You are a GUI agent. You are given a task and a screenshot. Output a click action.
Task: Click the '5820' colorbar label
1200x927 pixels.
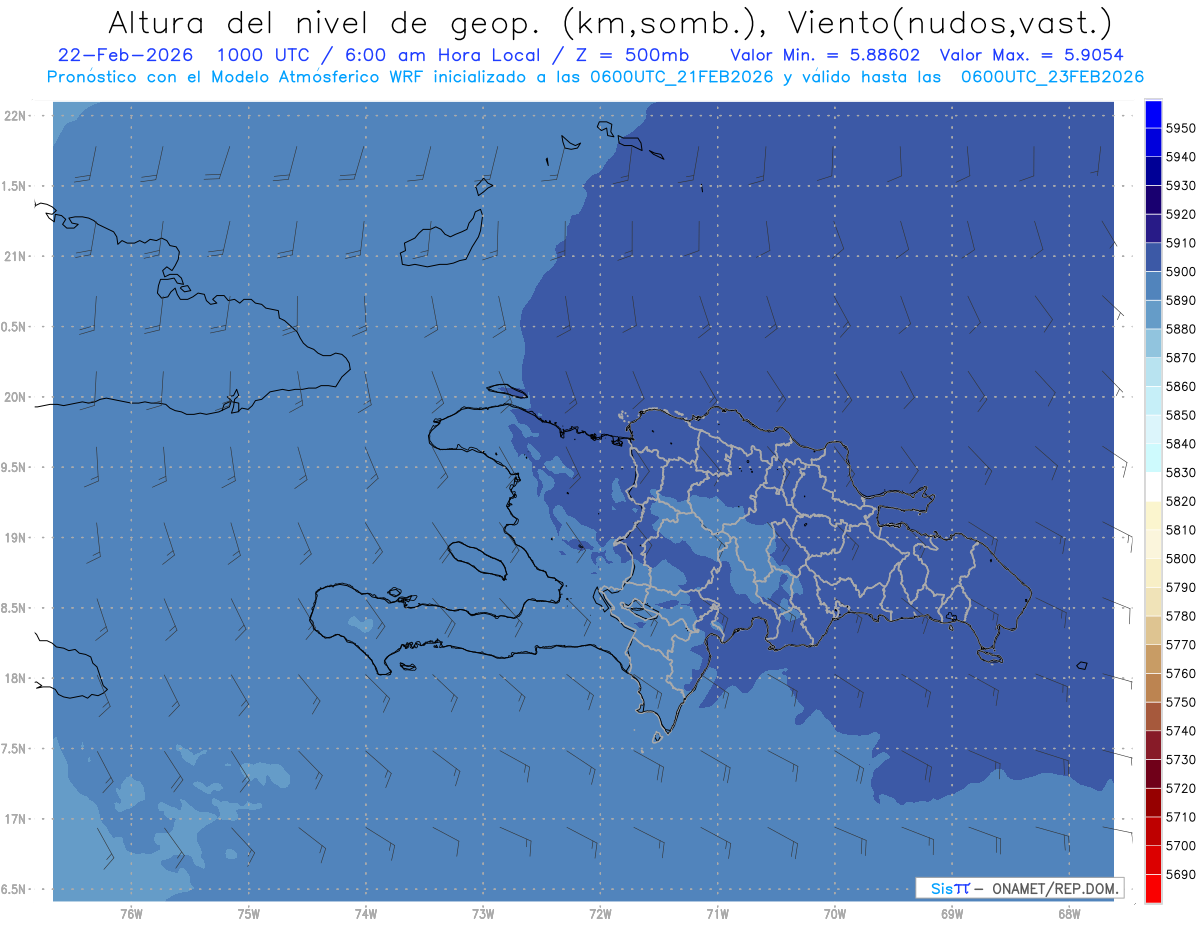click(x=1180, y=501)
